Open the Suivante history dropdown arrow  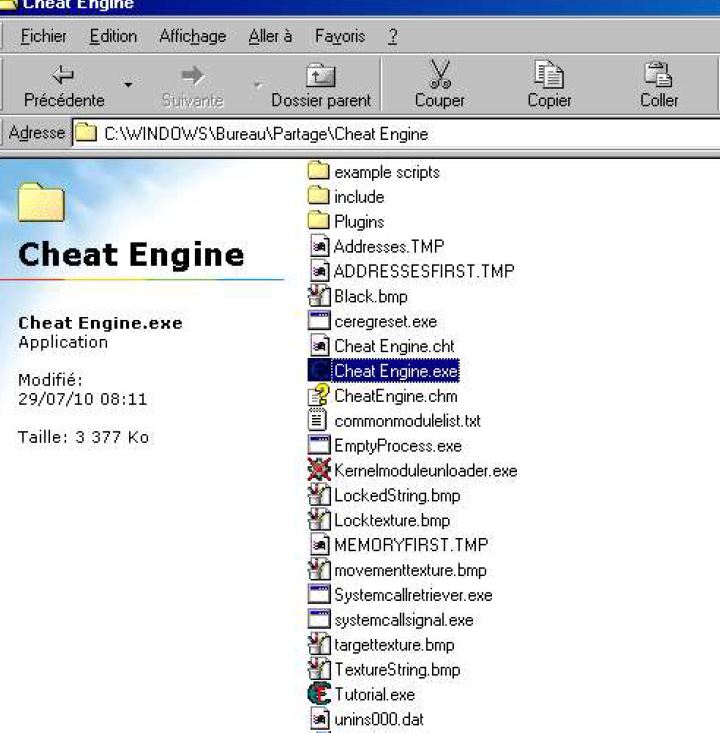[258, 85]
